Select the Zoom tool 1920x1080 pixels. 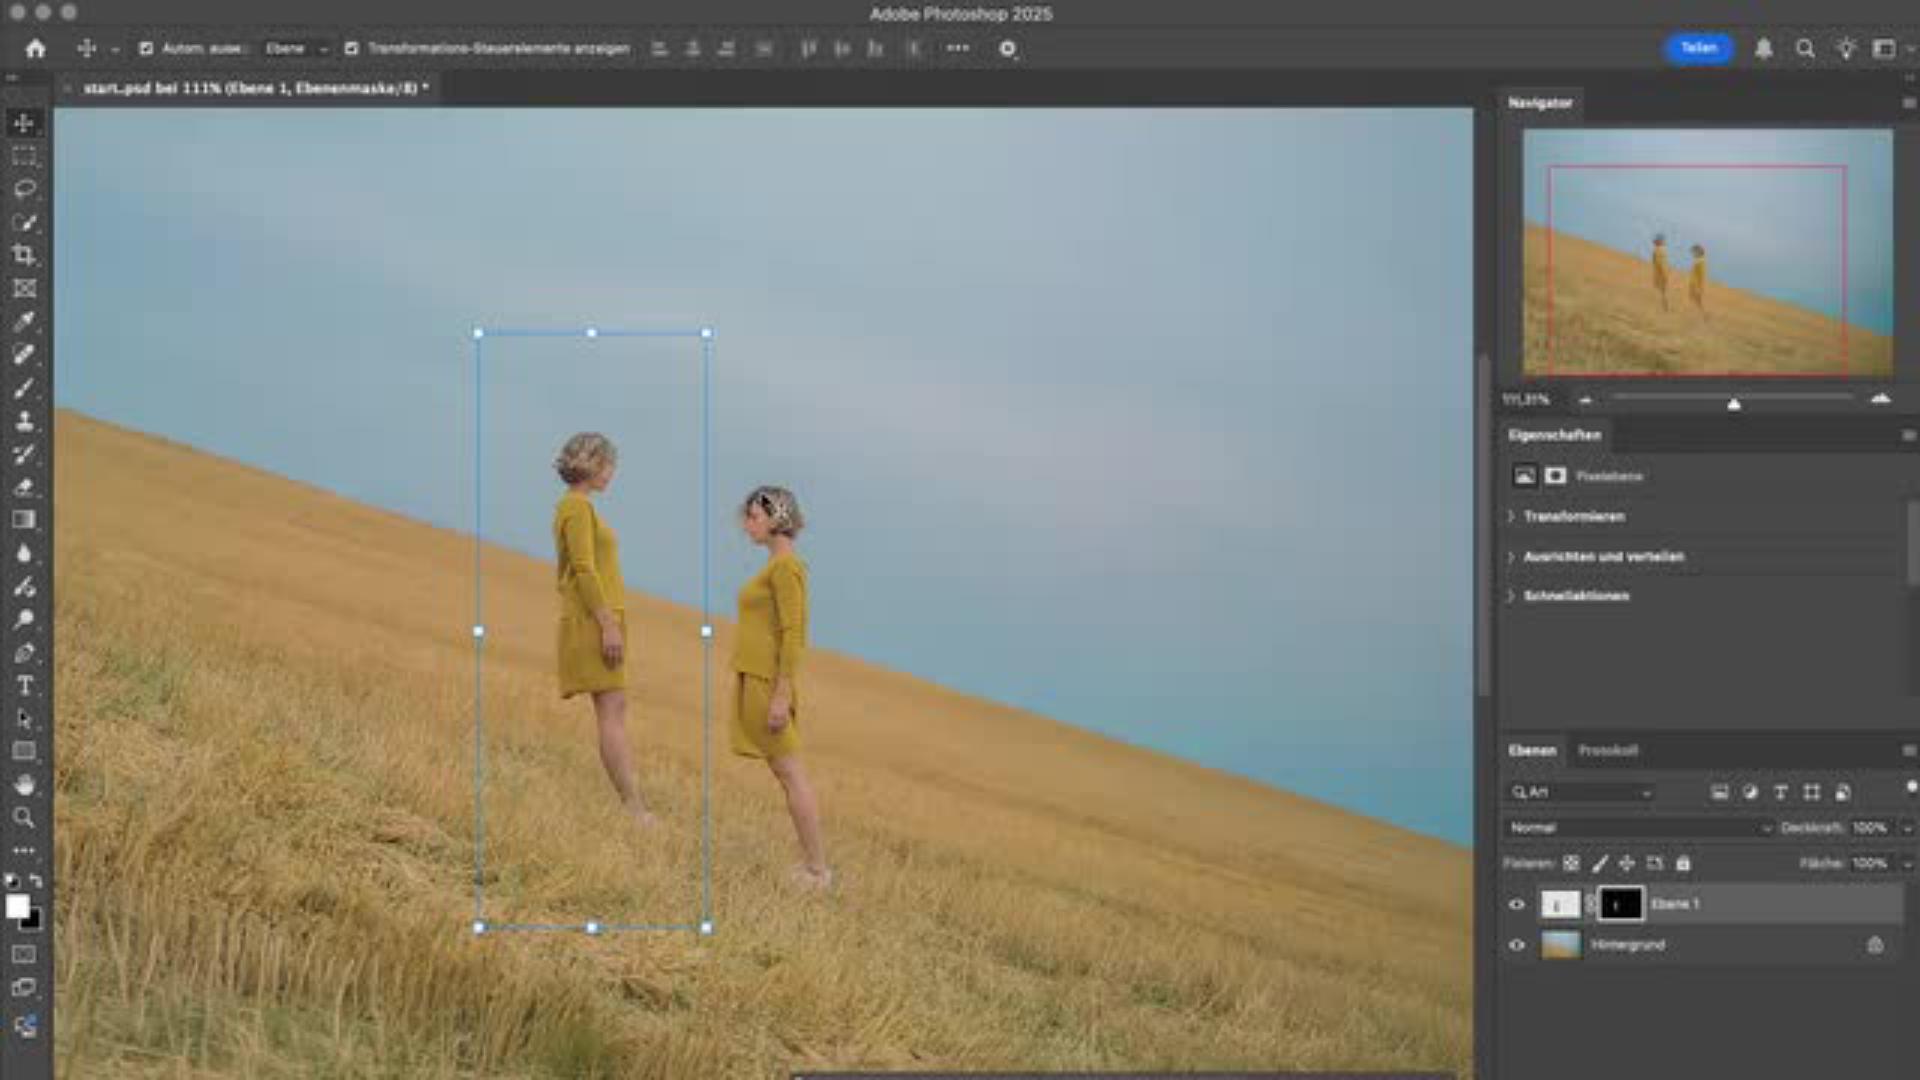tap(24, 818)
